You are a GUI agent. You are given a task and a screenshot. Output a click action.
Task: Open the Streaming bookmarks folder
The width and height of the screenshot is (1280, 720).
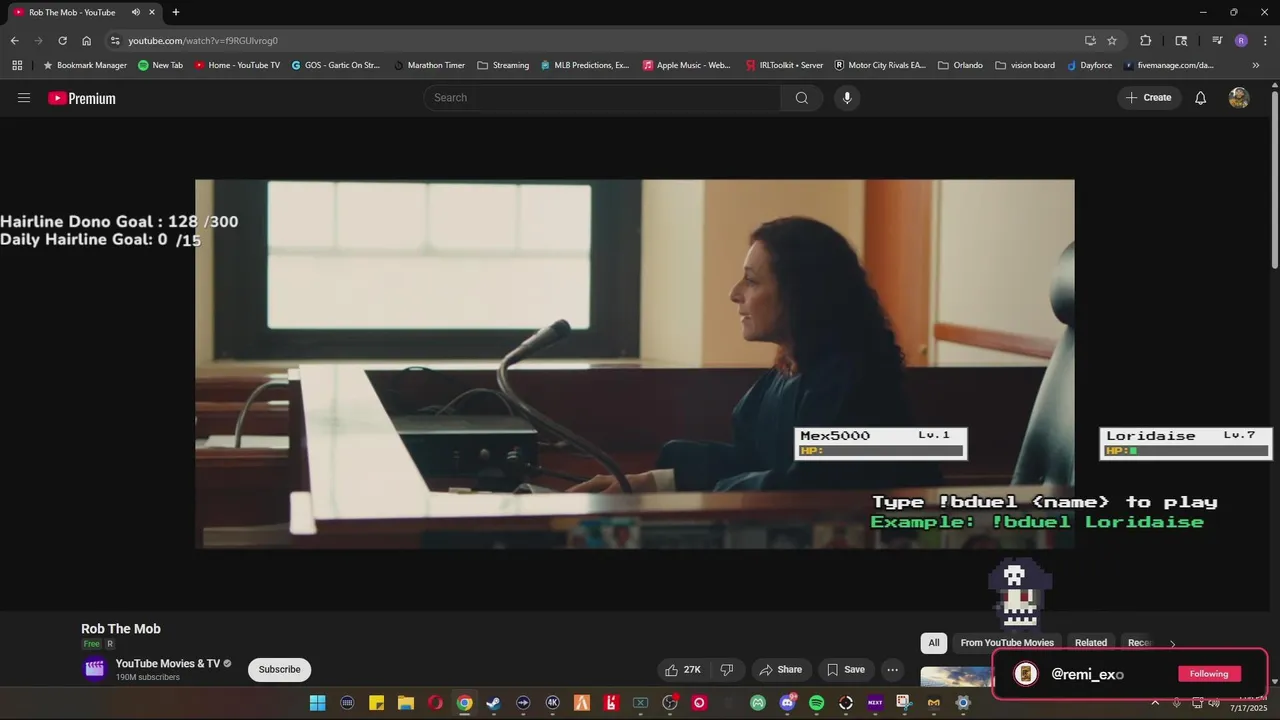tap(503, 65)
